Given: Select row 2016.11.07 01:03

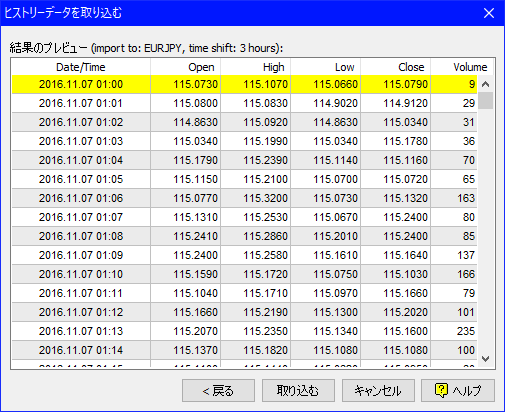Looking at the screenshot, I should 245,141.
